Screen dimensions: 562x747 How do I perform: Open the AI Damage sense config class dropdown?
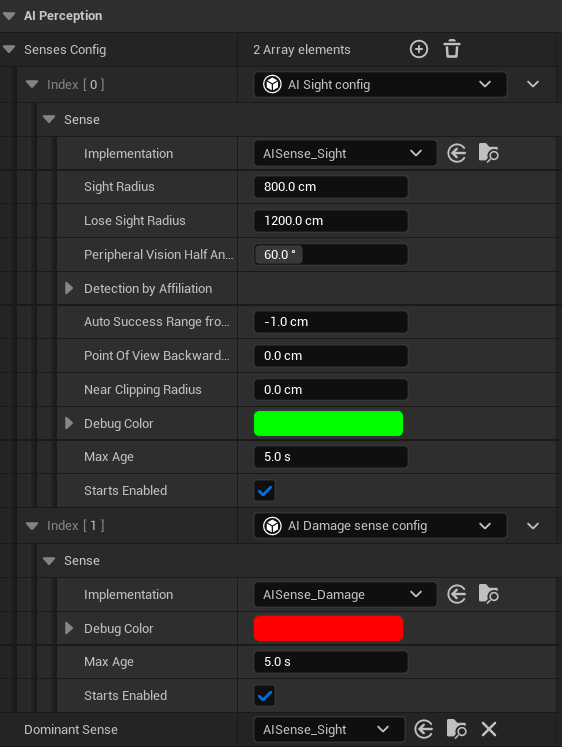click(380, 526)
